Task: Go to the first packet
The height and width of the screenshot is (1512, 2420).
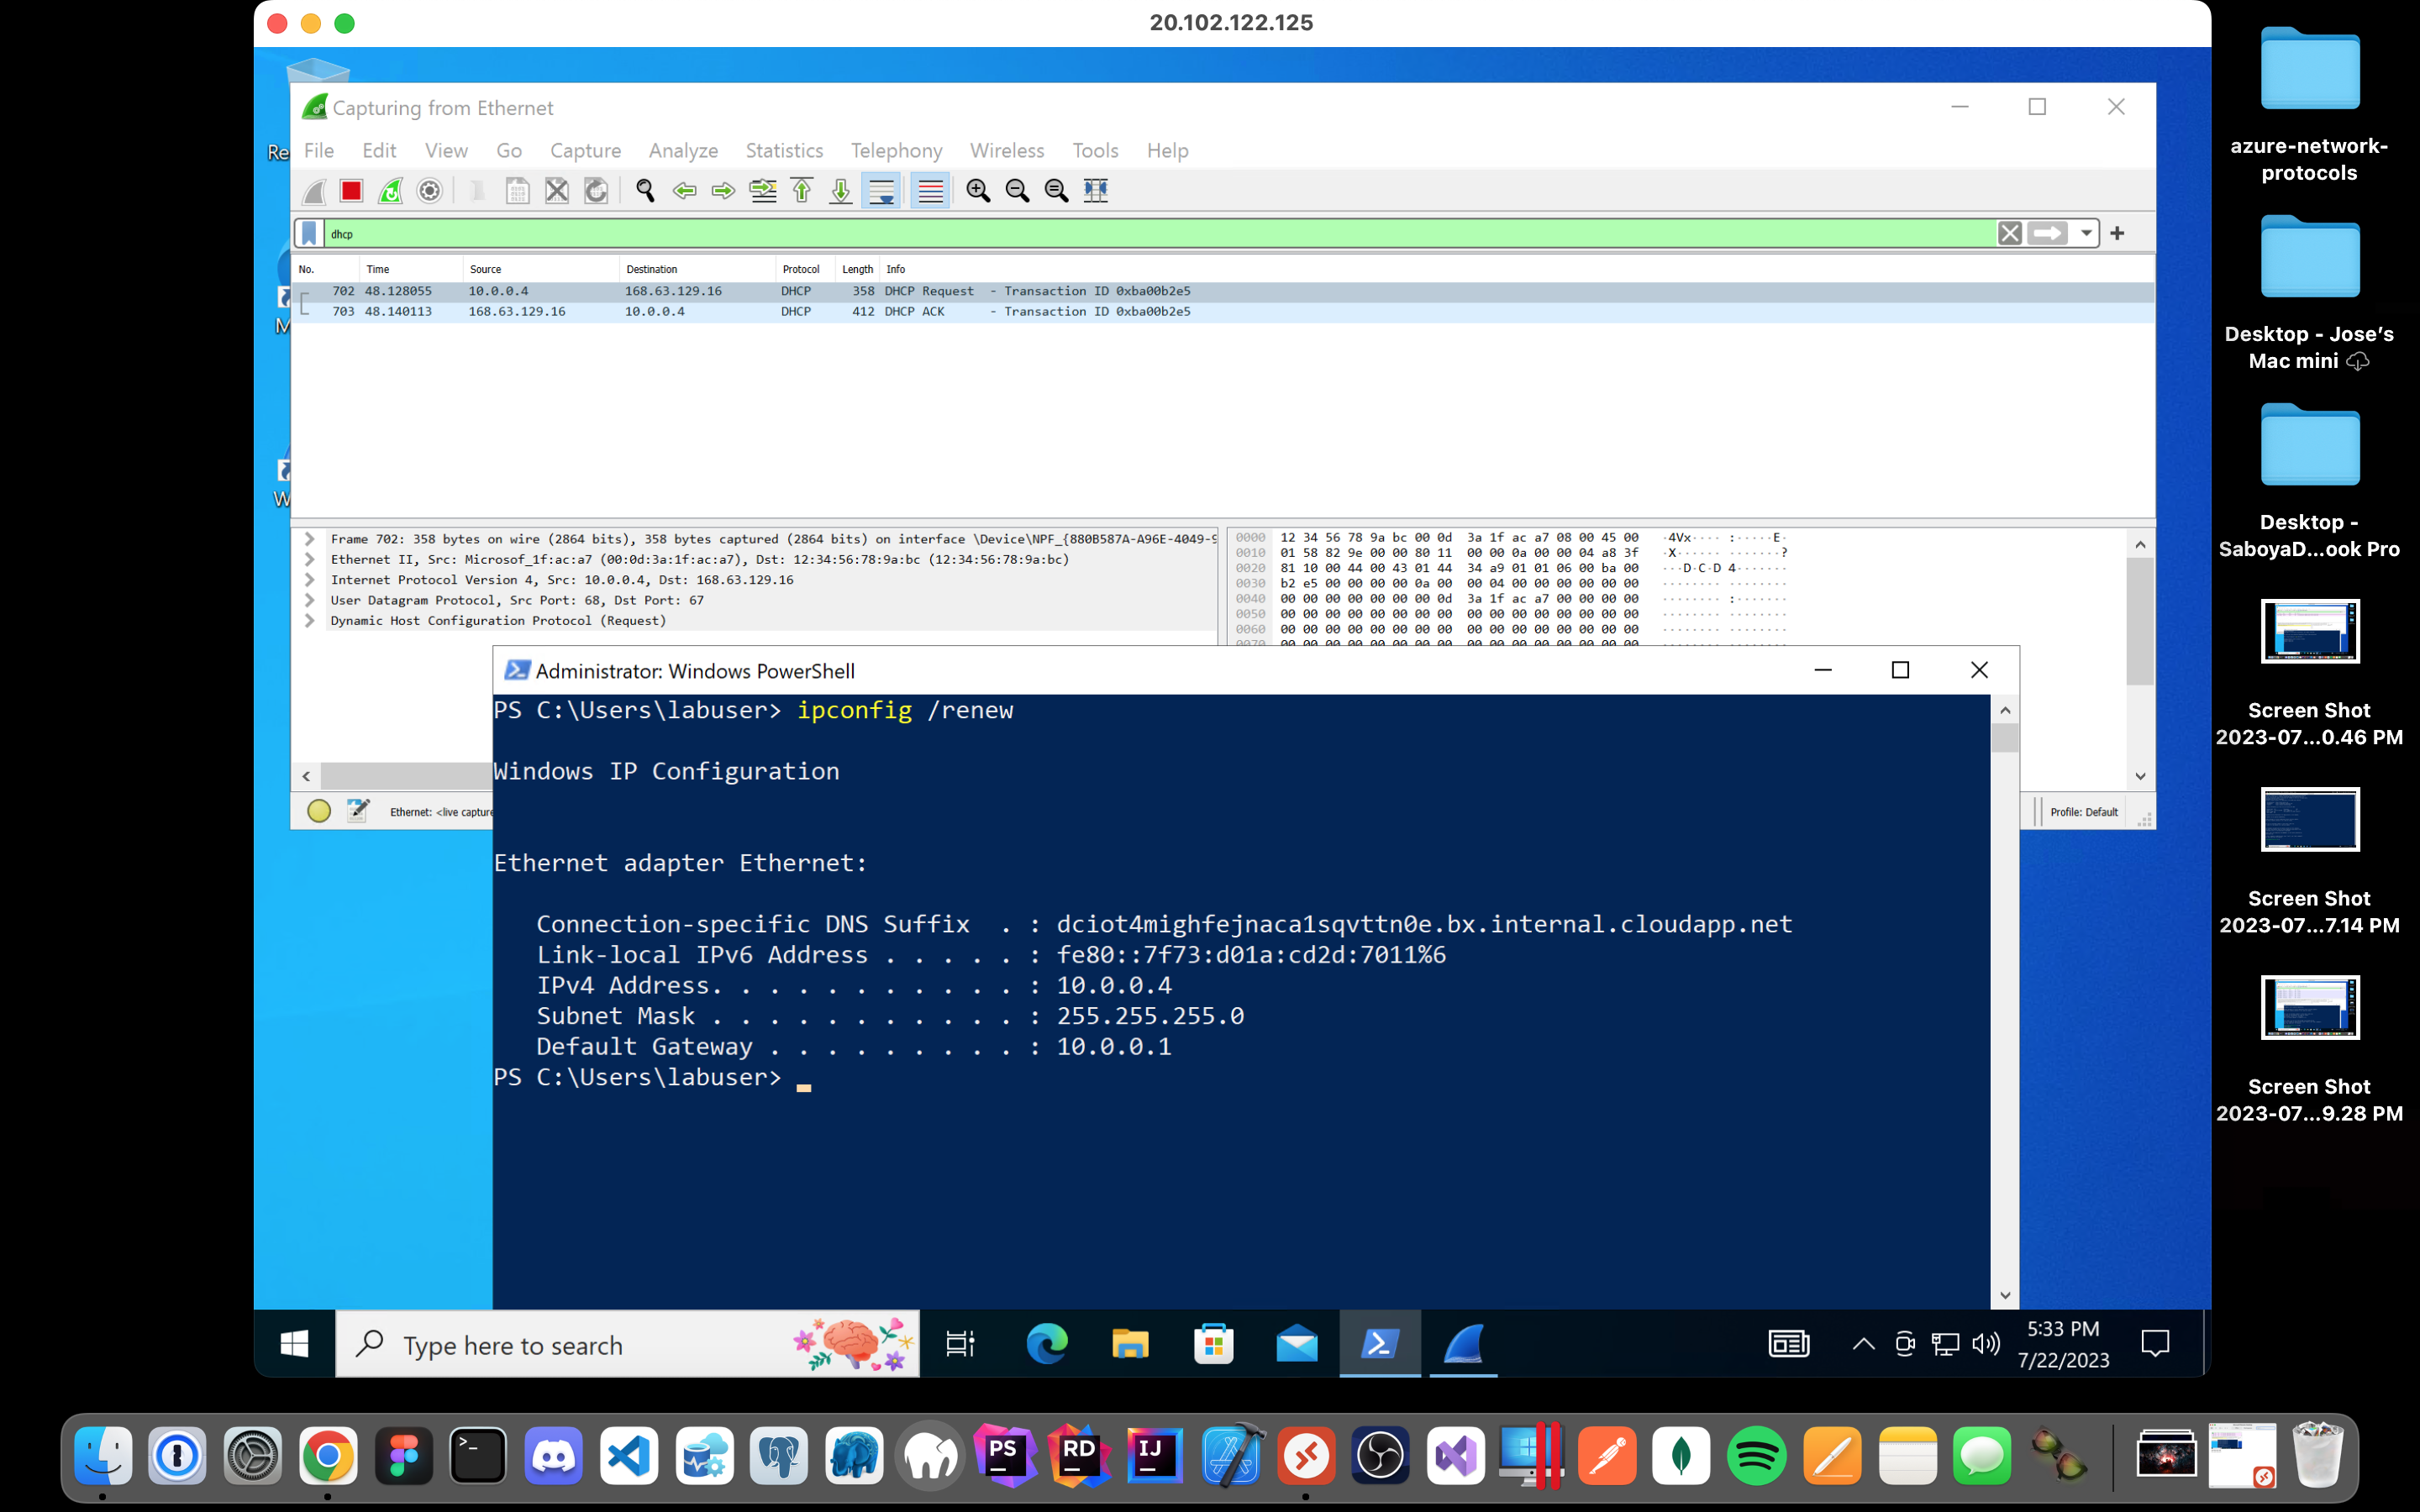Action: pyautogui.click(x=802, y=190)
